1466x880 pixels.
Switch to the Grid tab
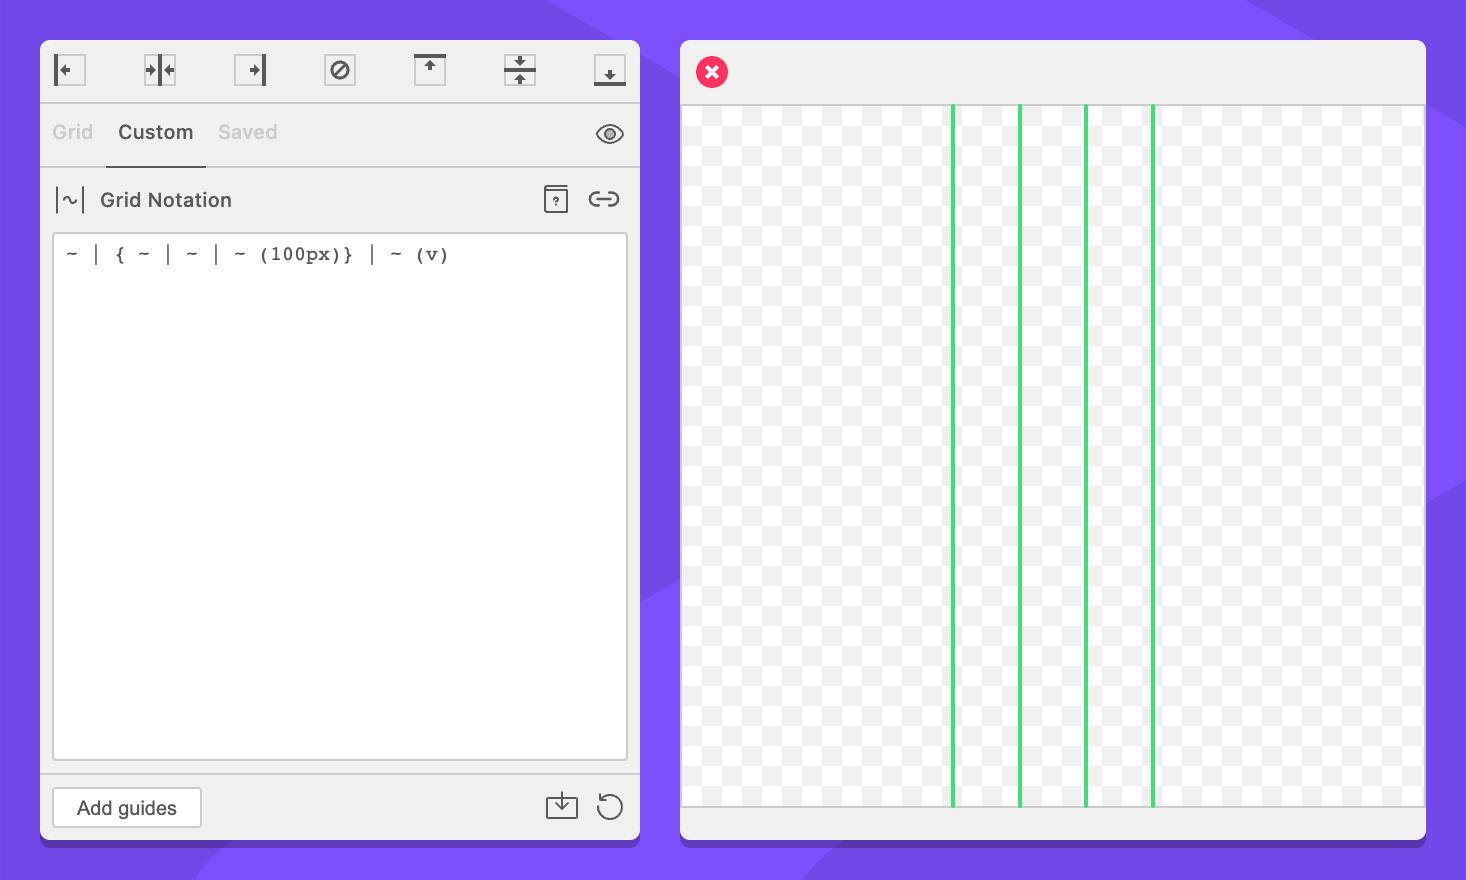point(73,132)
